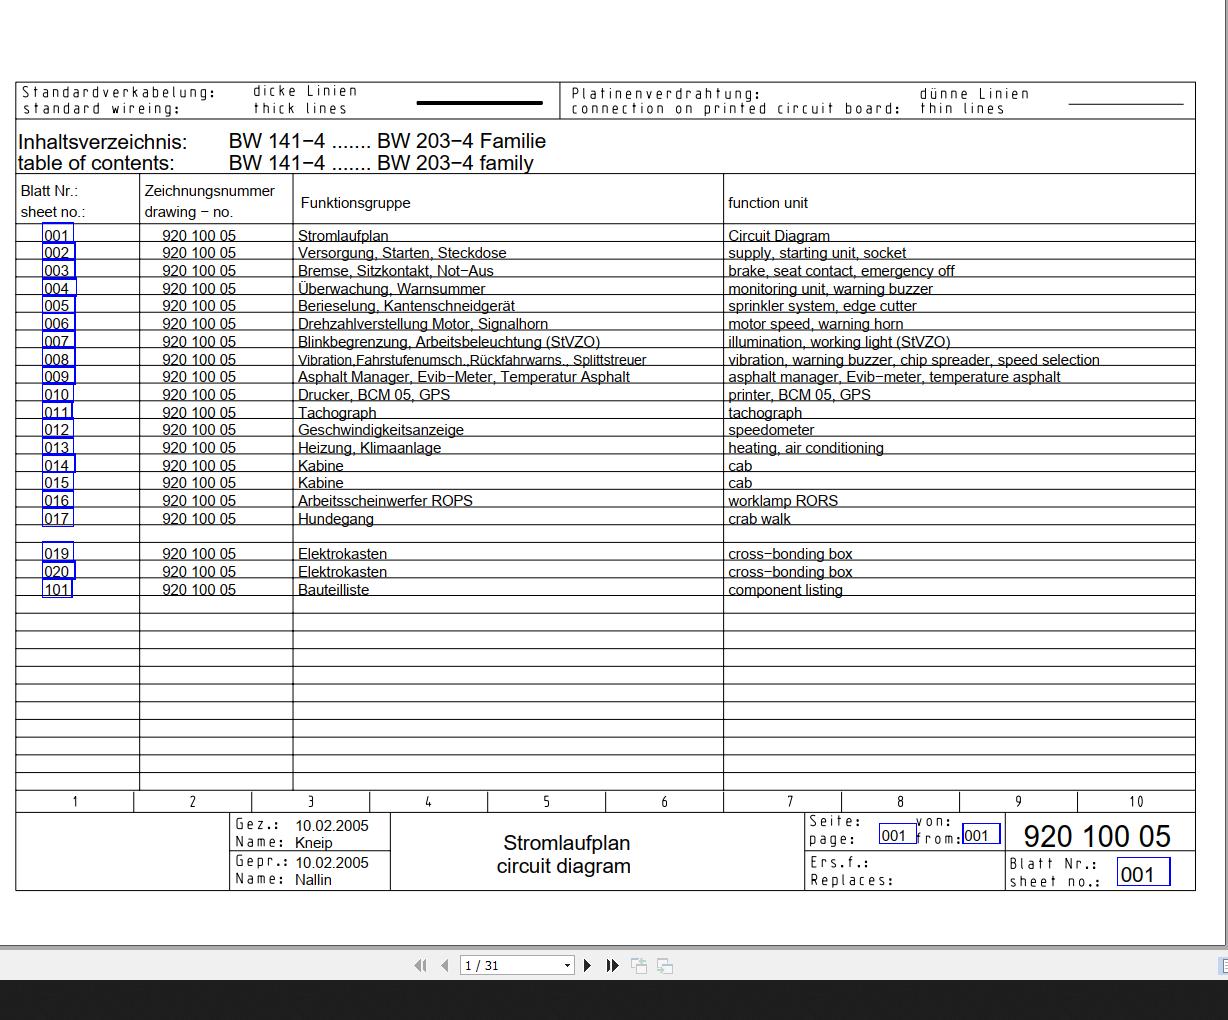Click the von/from 001 box
Viewport: 1228px width, 1020px height.
980,835
